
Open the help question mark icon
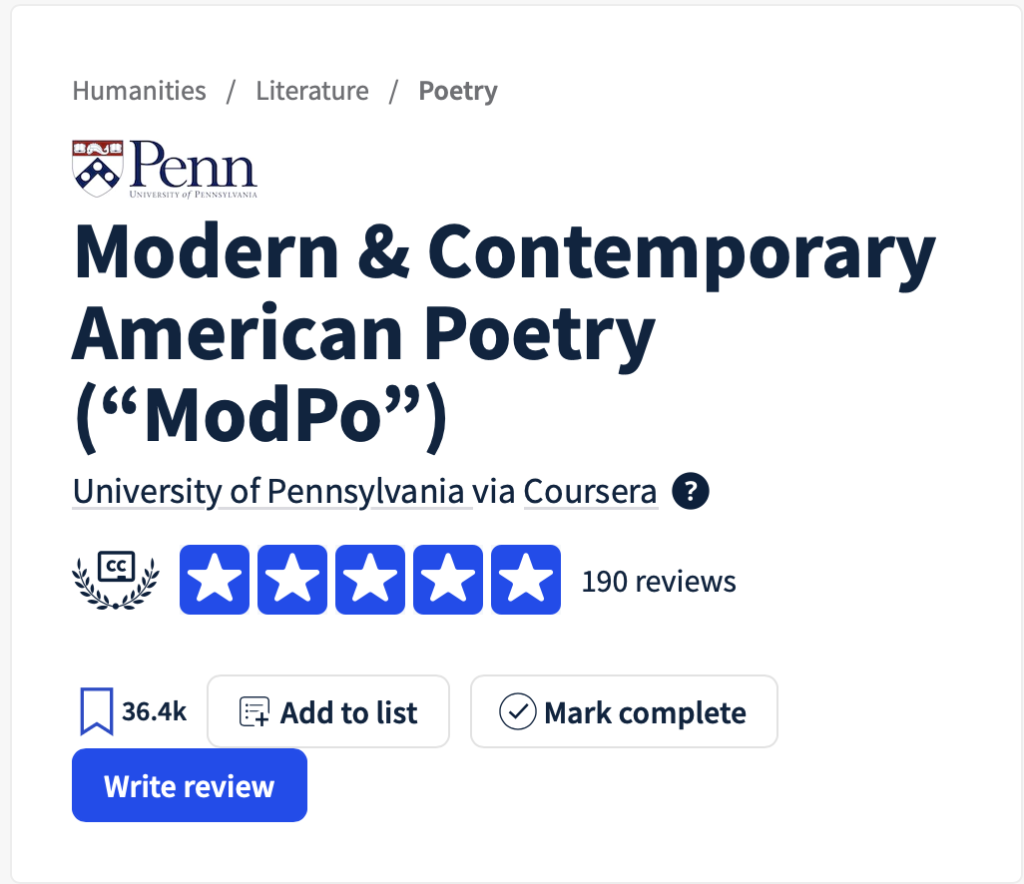[x=690, y=491]
